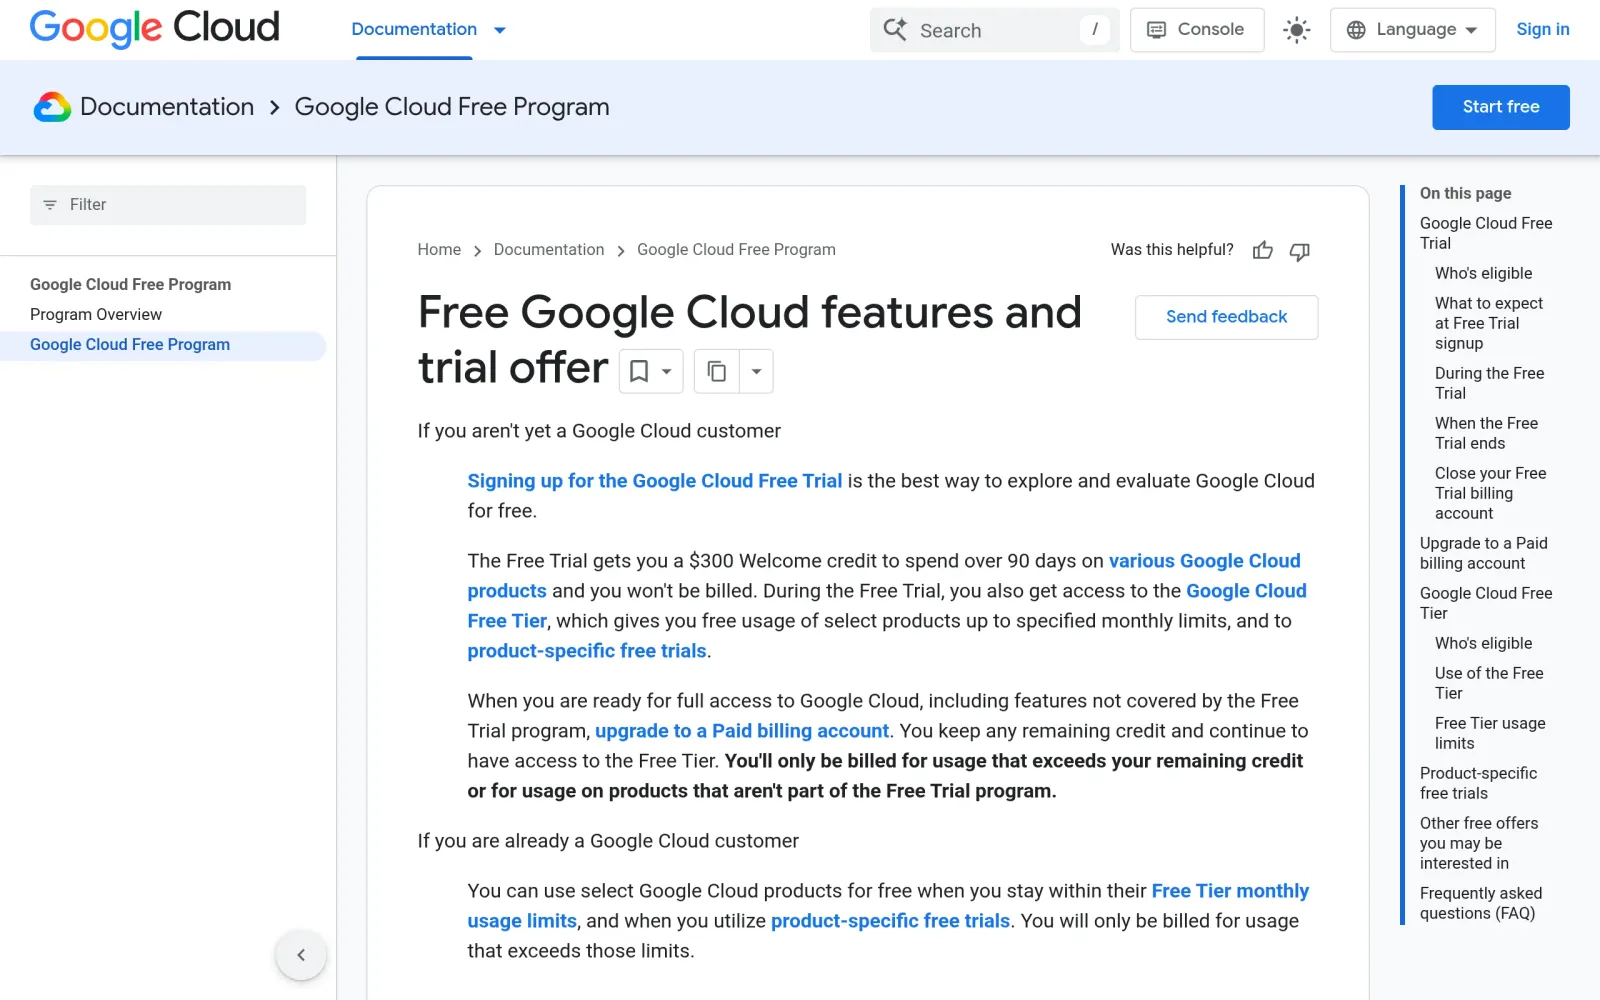Click the Google Cloud icon beside Documentation

[52, 107]
